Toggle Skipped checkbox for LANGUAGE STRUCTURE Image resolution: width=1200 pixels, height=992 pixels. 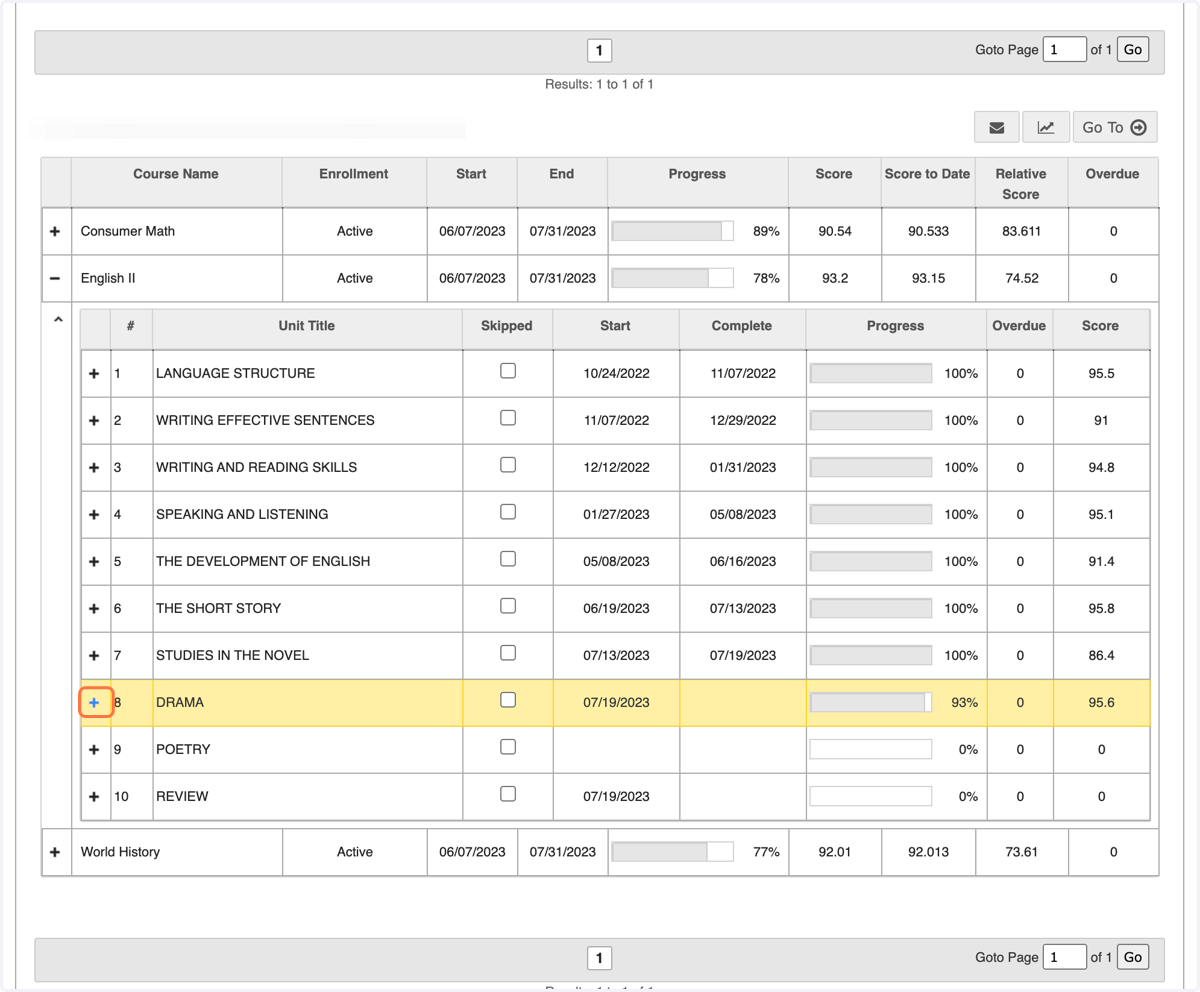pos(508,371)
